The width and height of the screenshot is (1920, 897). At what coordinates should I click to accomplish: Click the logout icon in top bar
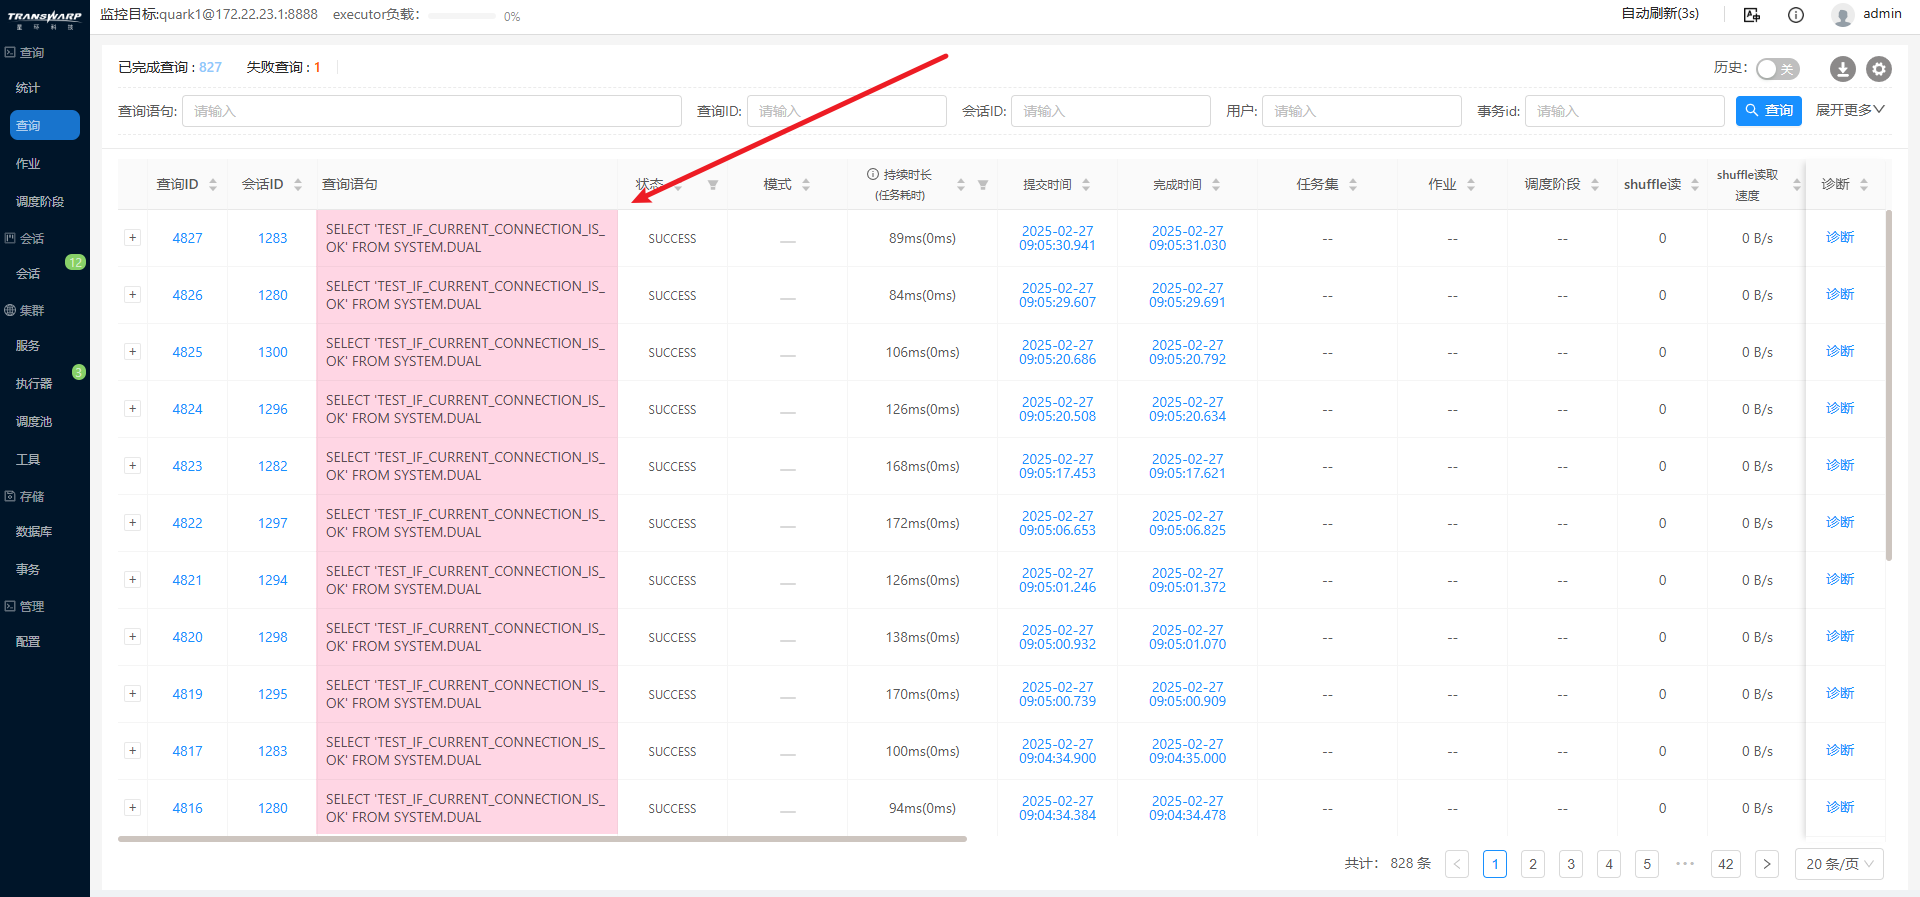1752,15
